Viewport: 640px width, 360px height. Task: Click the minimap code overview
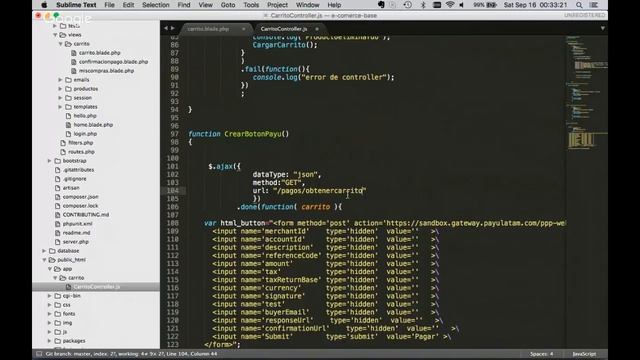pyautogui.click(x=586, y=93)
